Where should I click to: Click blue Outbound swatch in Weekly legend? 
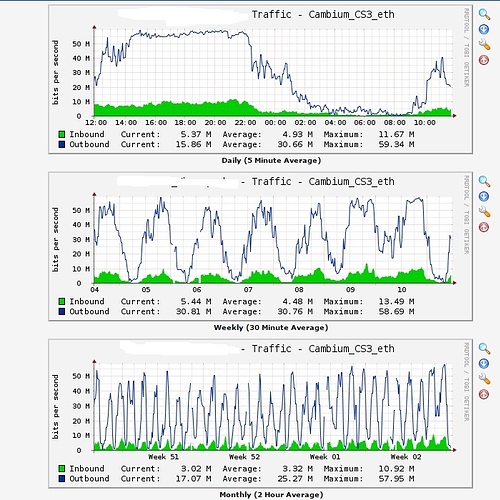point(62,311)
